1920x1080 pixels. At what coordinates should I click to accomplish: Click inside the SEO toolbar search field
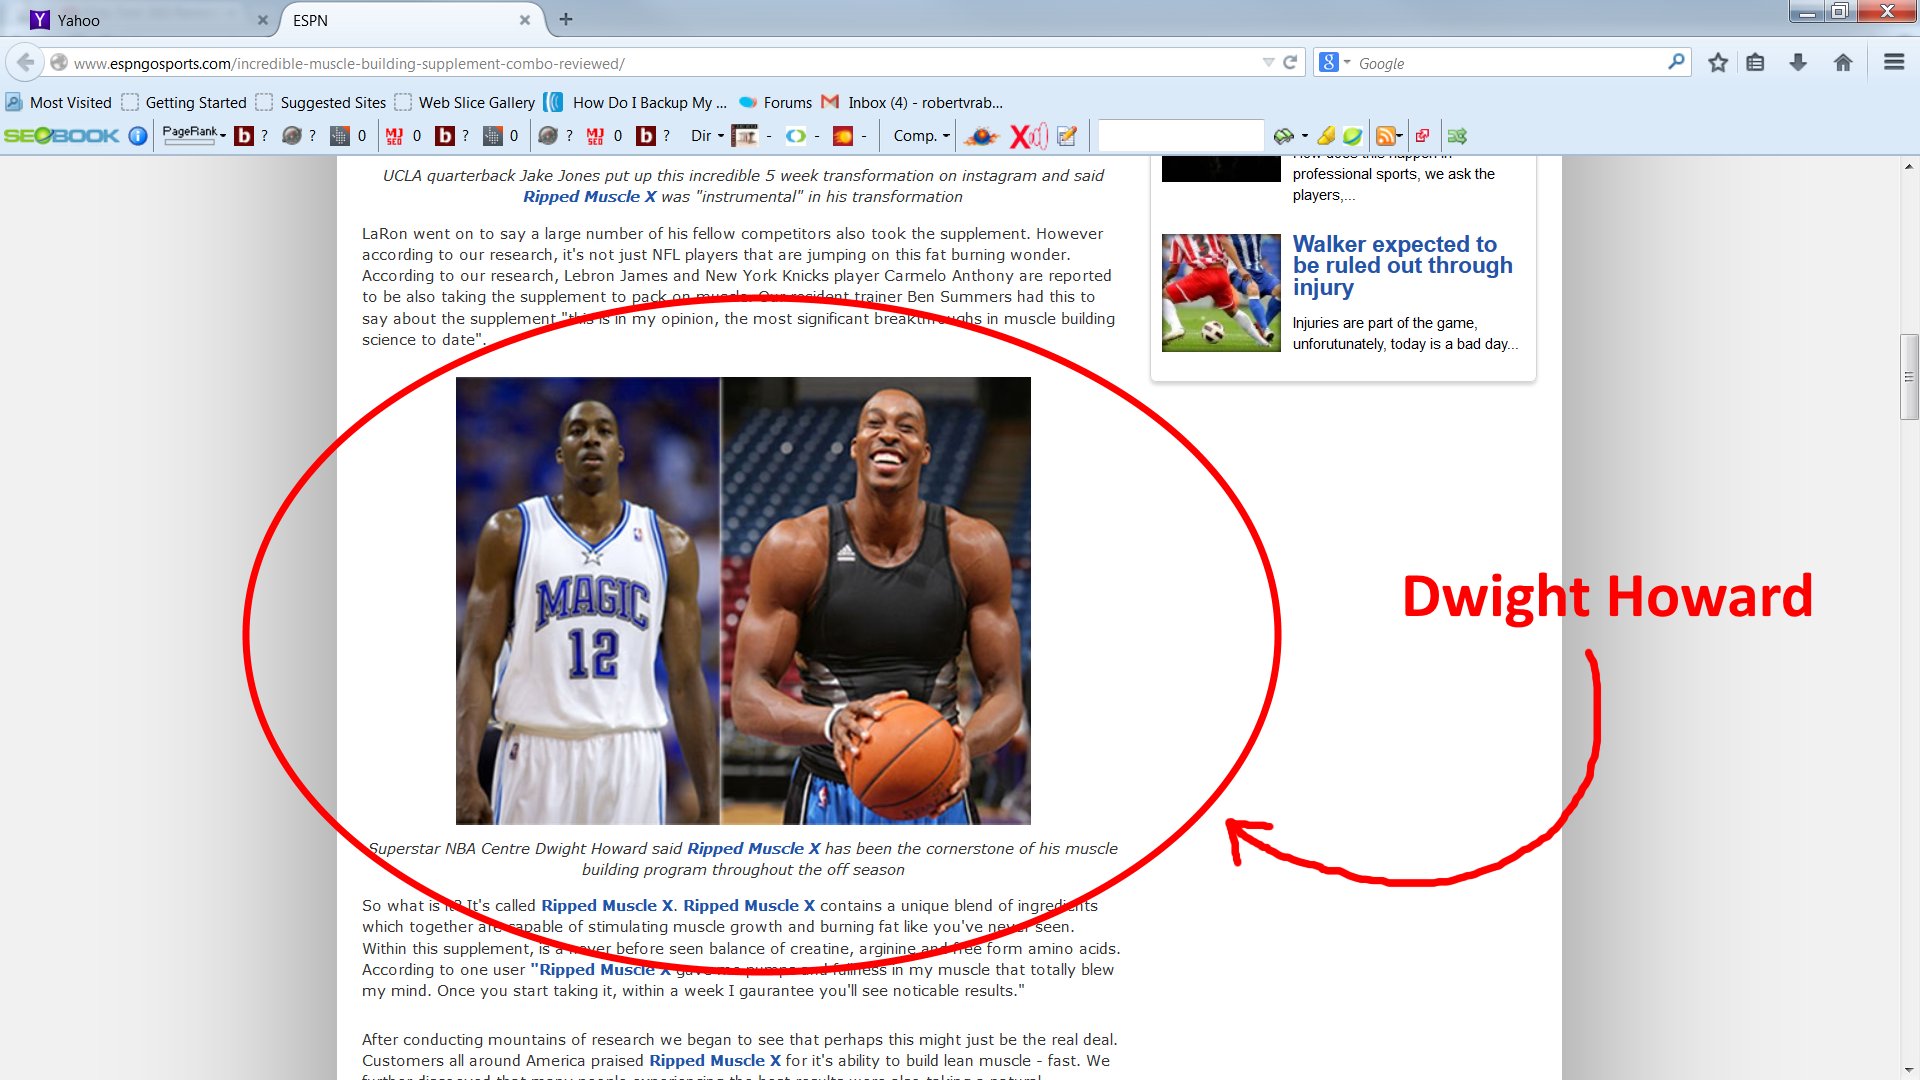point(1181,136)
